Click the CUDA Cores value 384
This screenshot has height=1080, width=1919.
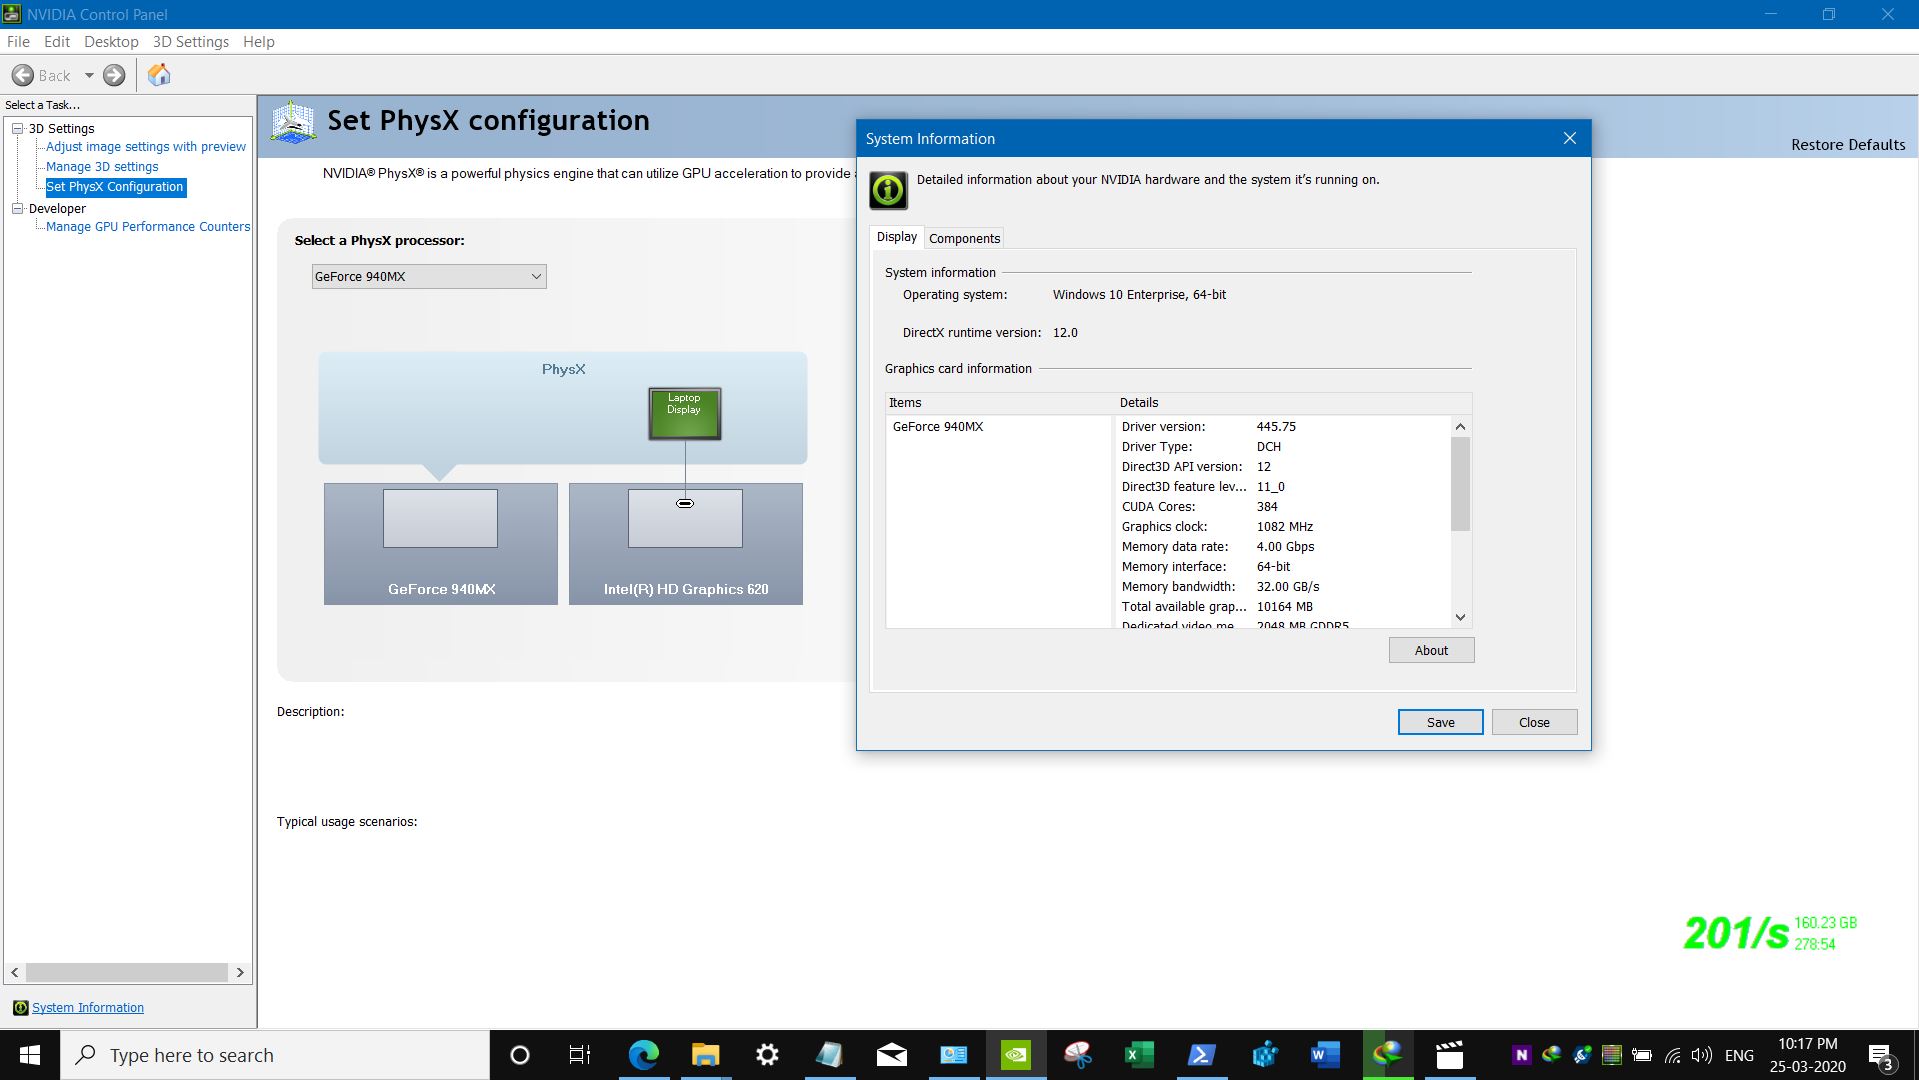tap(1267, 506)
